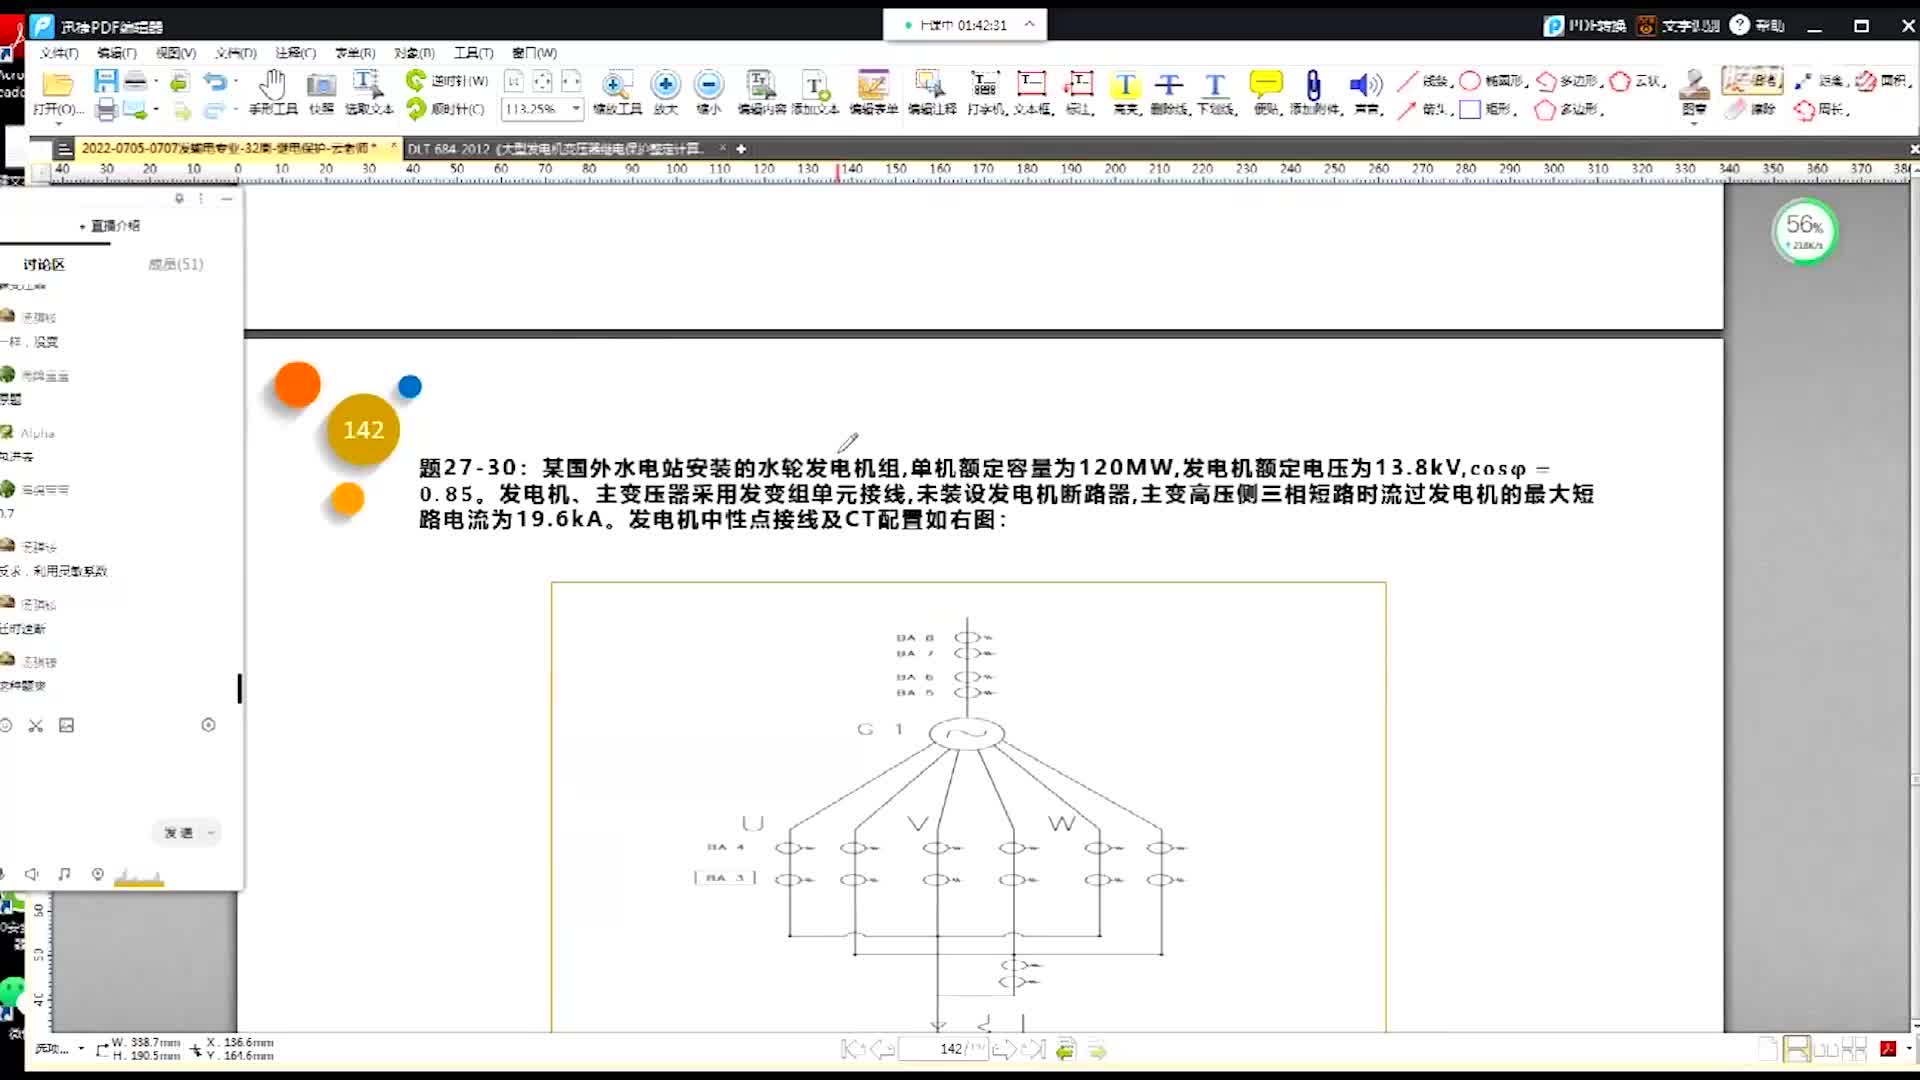Toggle continuous page layout view
The width and height of the screenshot is (1920, 1080).
(x=1797, y=1049)
